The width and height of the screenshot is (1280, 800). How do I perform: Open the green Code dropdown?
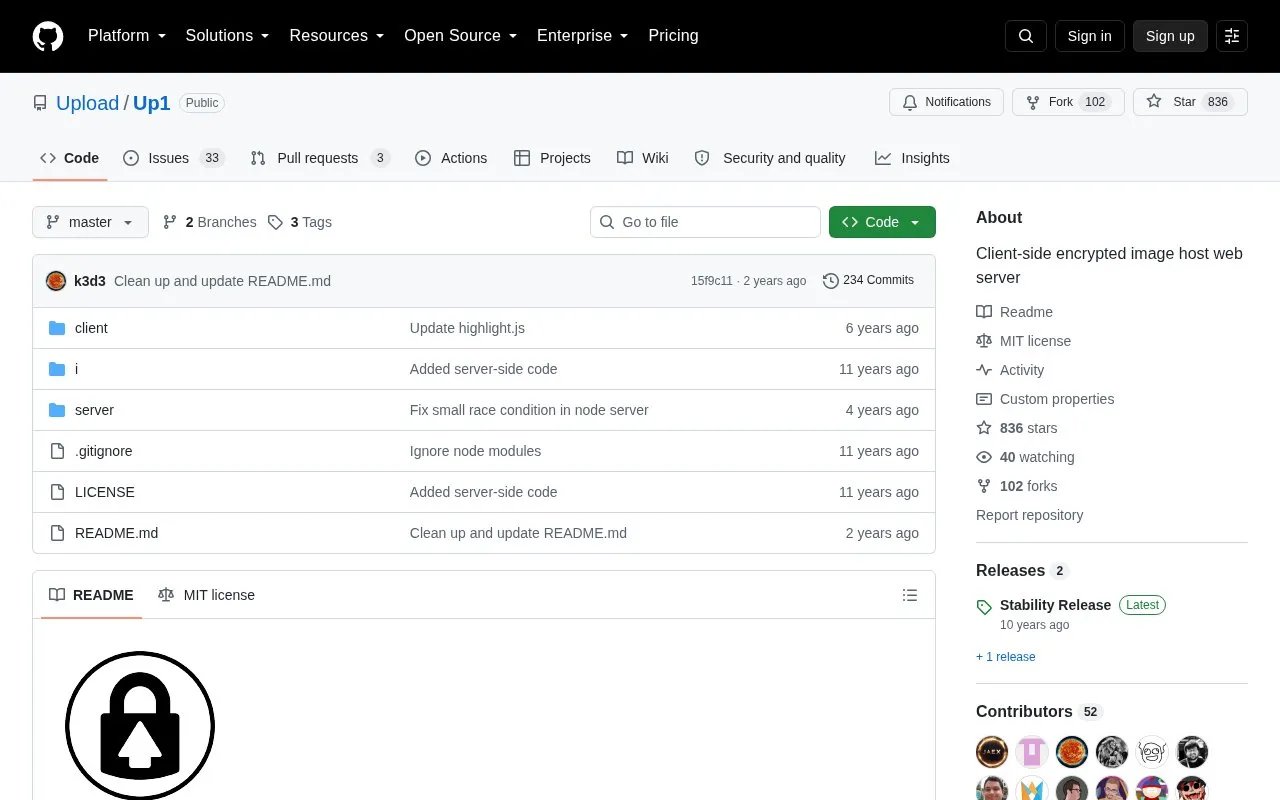[882, 222]
